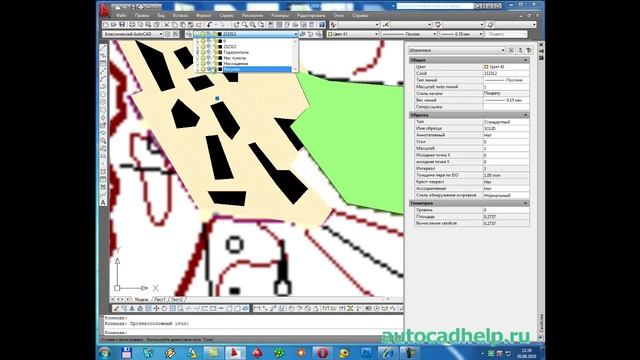Screen dimensions: 640x360
Task: Click the Properties palette auto-hide icon
Action: pos(541,51)
